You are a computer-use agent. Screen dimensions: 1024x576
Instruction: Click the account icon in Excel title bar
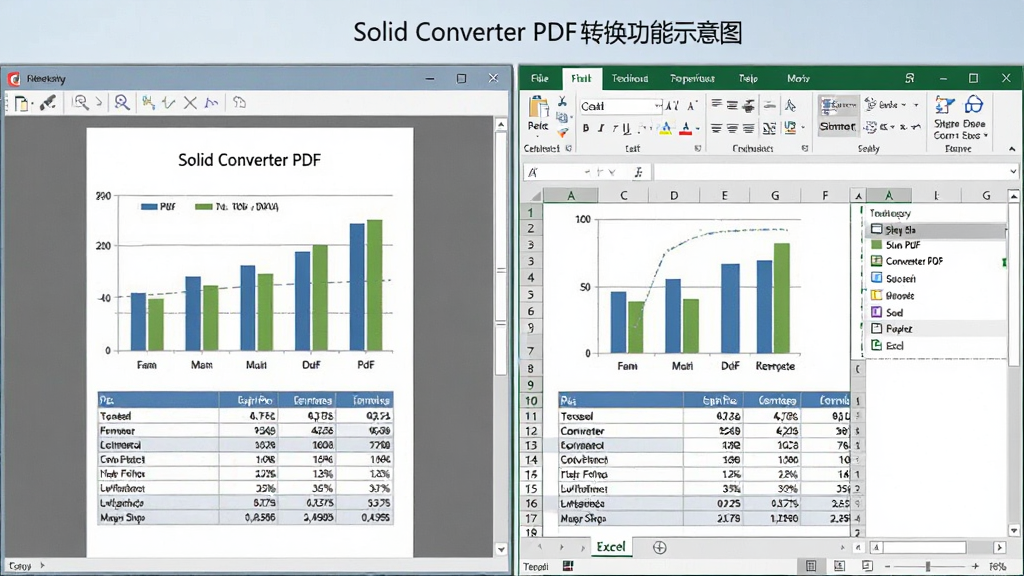[910, 78]
